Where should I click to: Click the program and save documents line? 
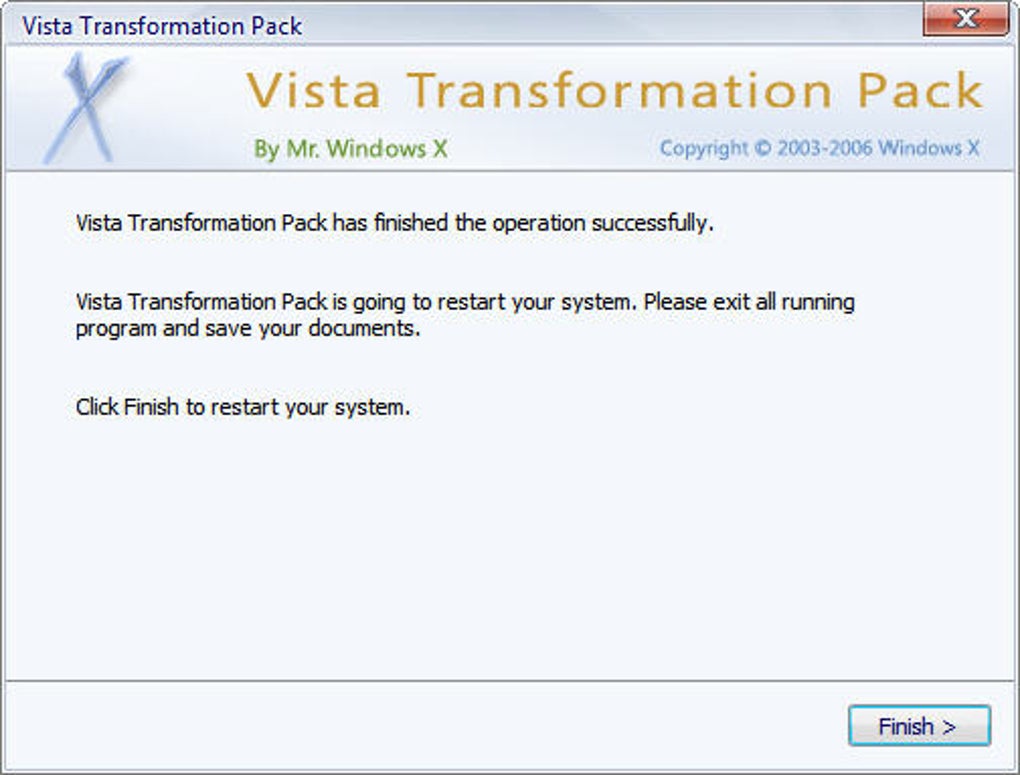(248, 329)
